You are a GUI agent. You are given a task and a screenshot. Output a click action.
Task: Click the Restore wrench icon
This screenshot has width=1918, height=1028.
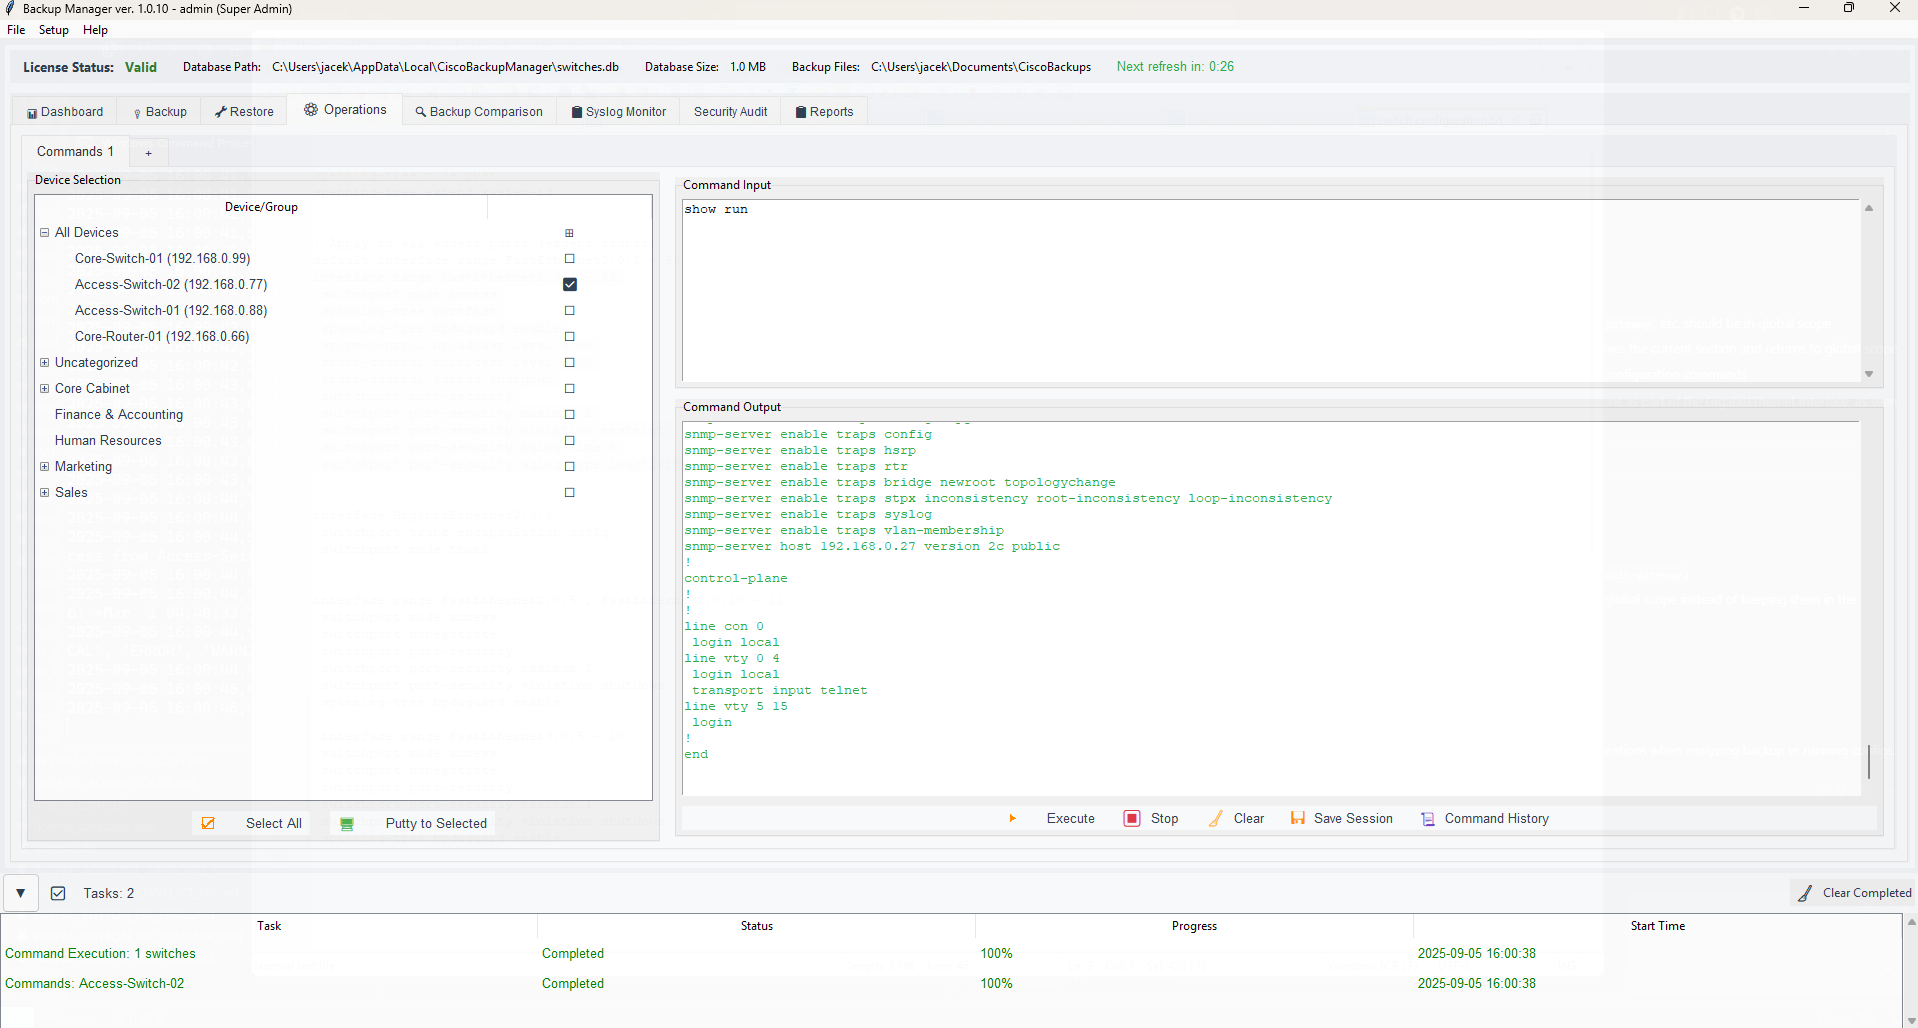tap(221, 112)
